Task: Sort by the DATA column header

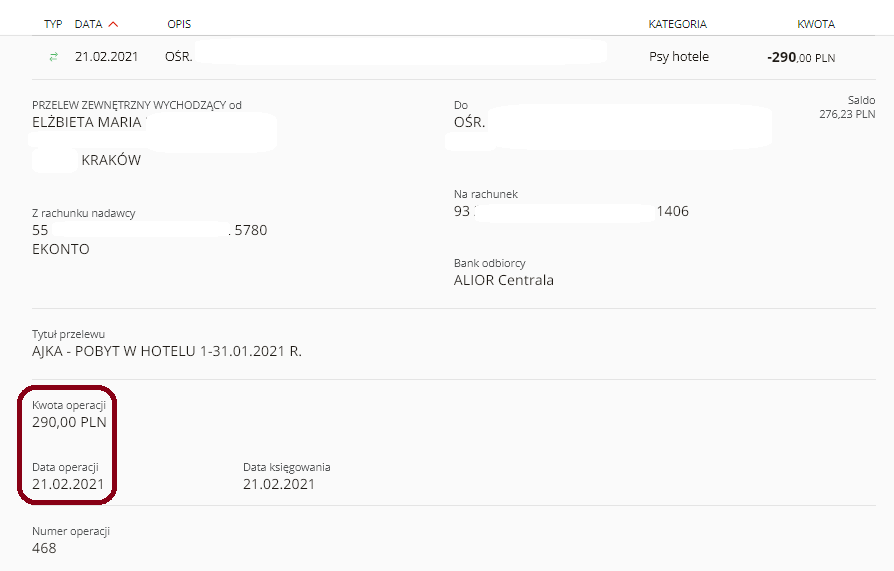Action: (88, 24)
